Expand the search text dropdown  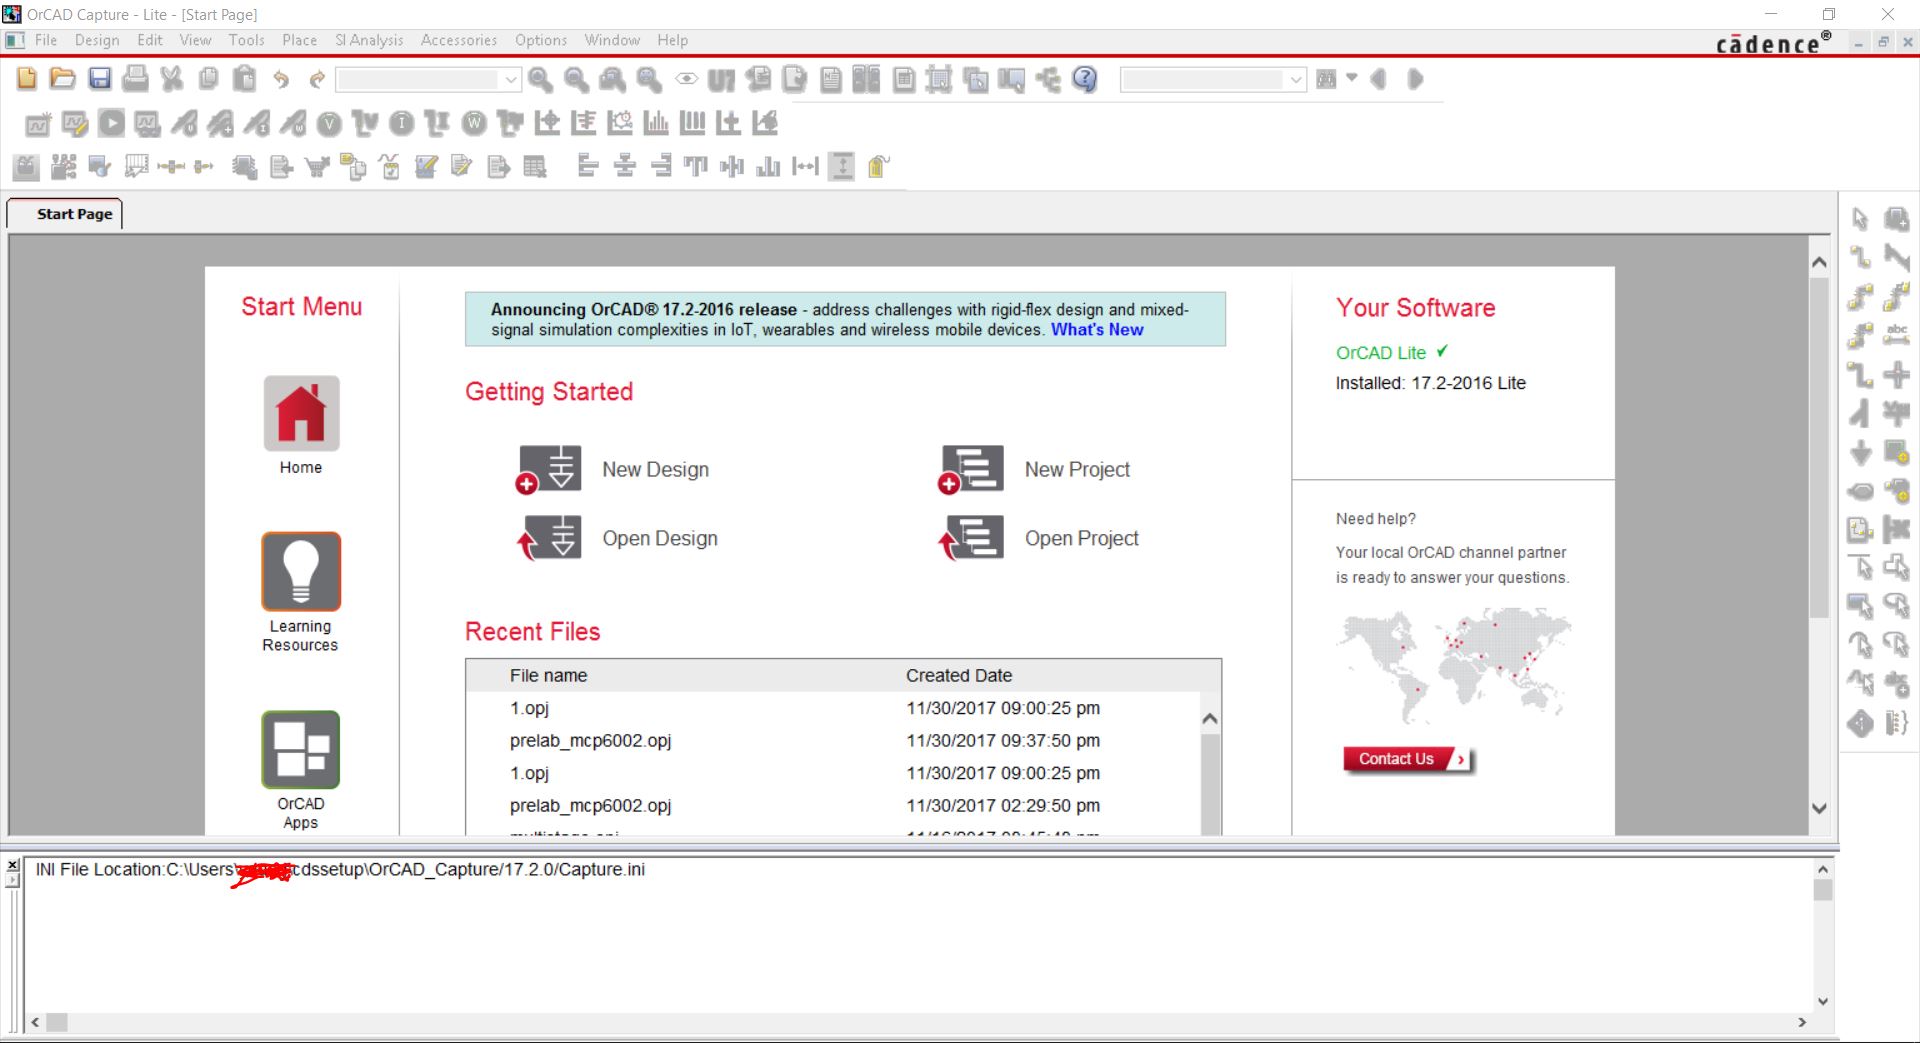1296,80
